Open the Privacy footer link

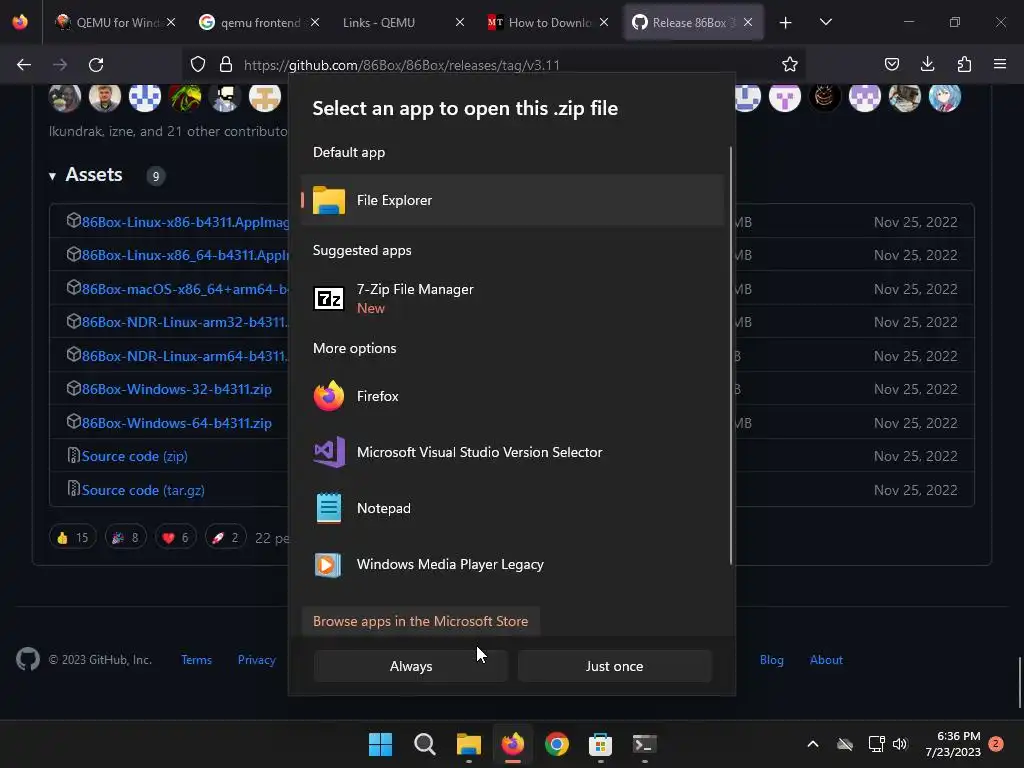click(x=257, y=660)
